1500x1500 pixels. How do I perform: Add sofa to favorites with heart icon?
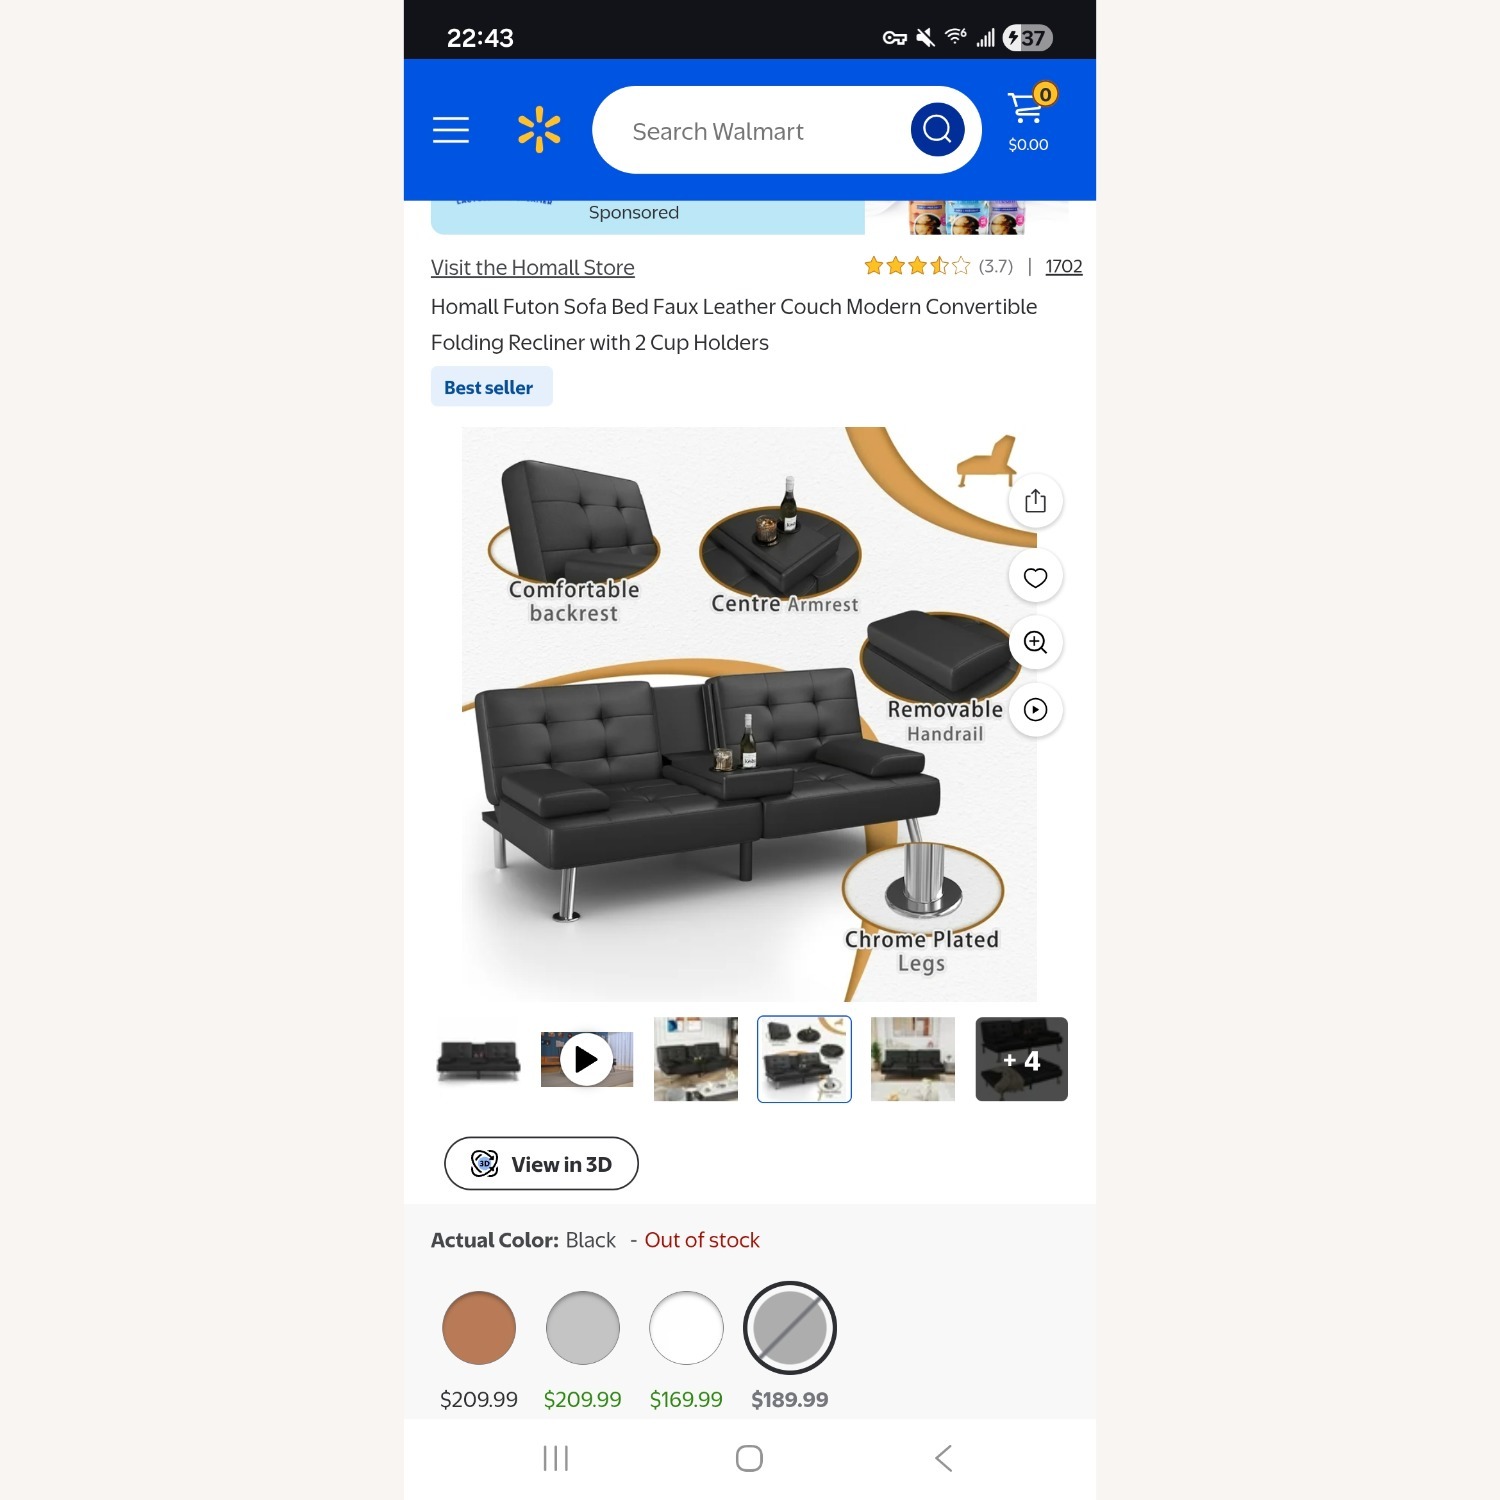click(x=1036, y=577)
